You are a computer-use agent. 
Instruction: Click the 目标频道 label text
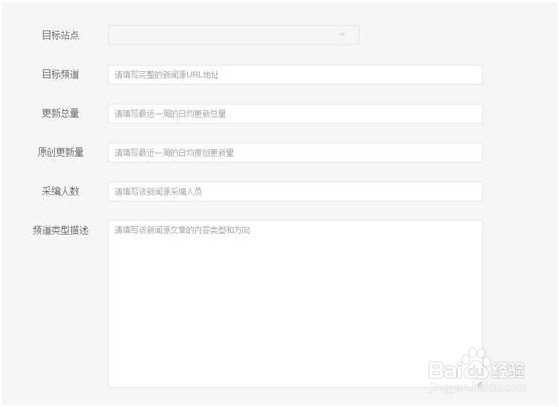(61, 74)
